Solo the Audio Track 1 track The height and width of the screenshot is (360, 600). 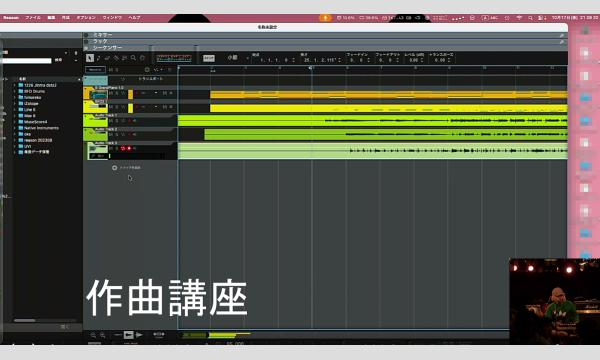click(117, 121)
